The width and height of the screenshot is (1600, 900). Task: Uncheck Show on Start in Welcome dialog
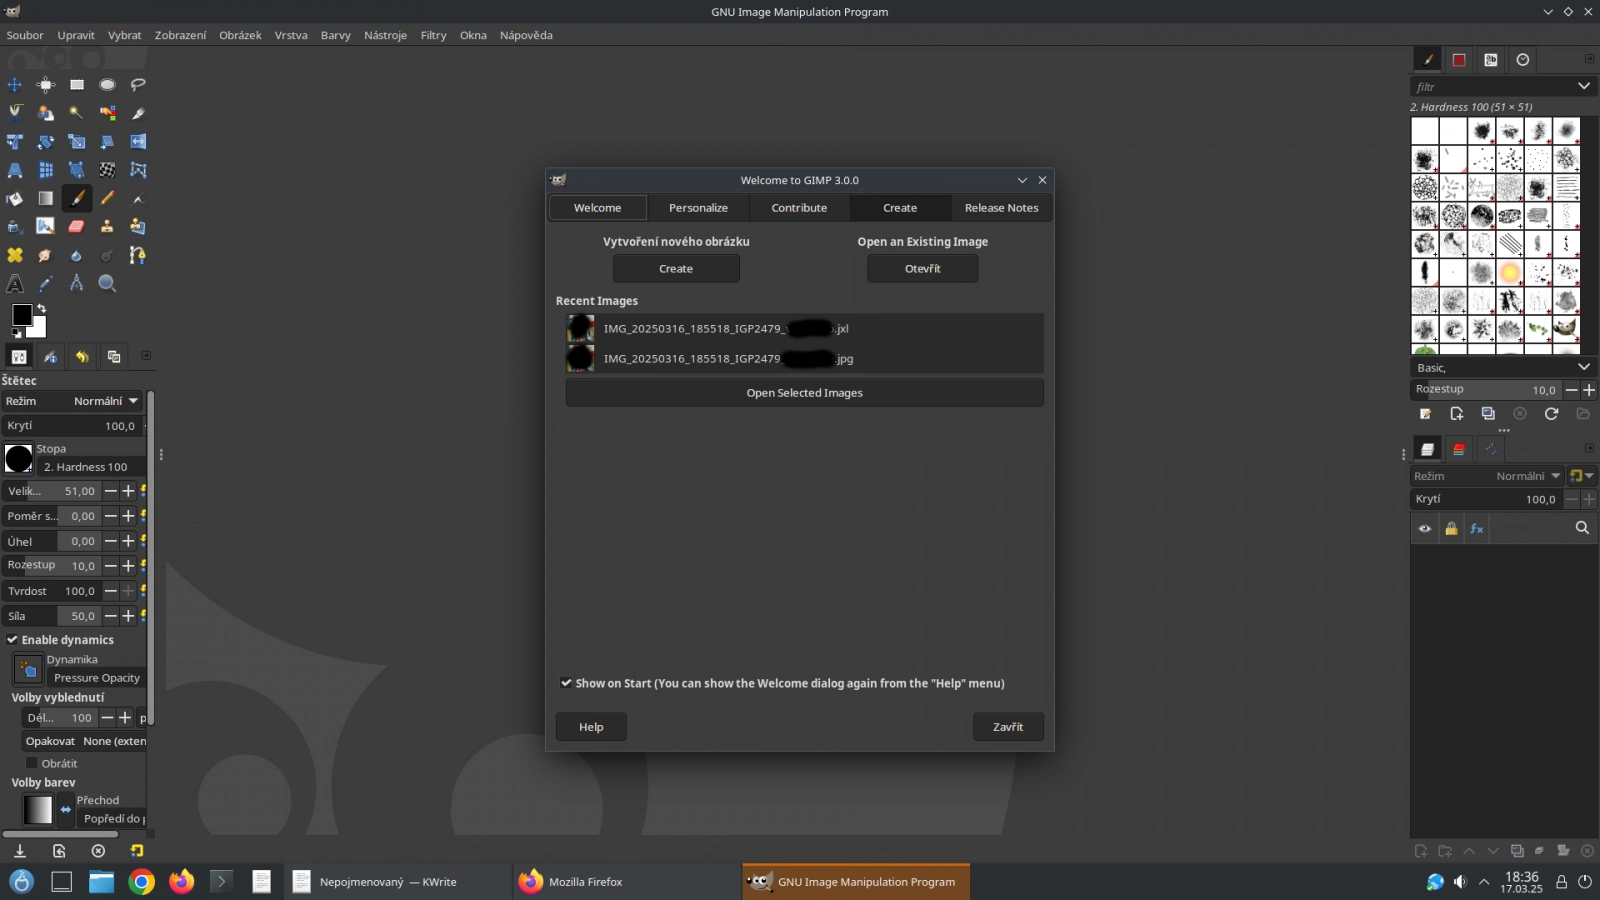point(566,683)
